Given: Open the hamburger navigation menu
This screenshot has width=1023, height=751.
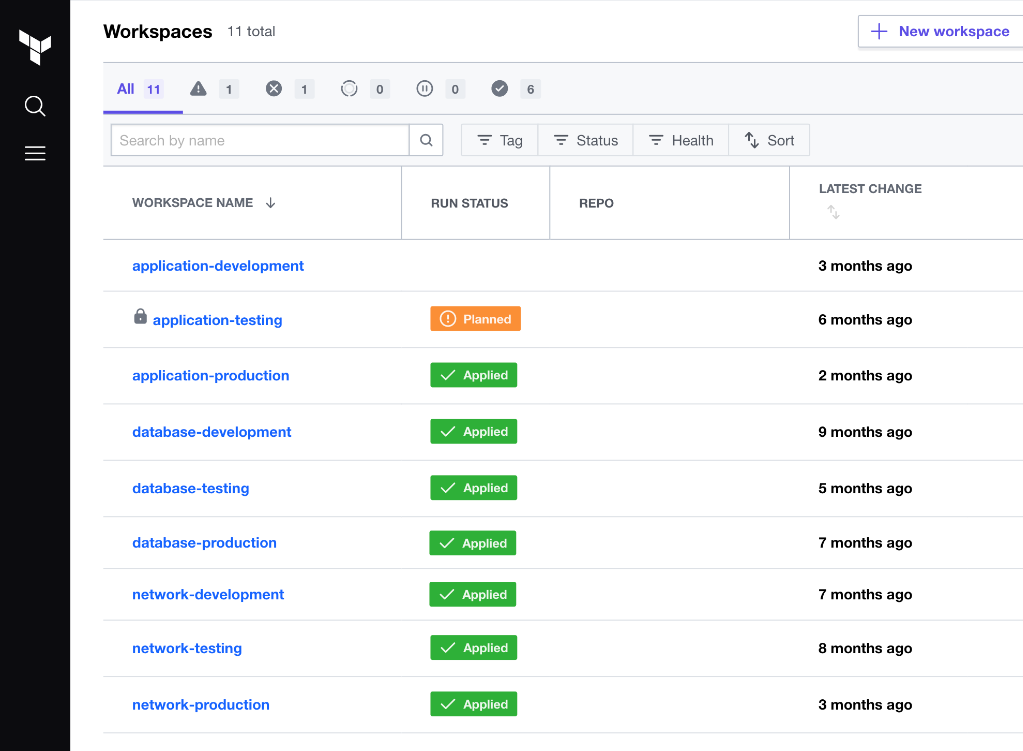Looking at the screenshot, I should (x=34, y=153).
